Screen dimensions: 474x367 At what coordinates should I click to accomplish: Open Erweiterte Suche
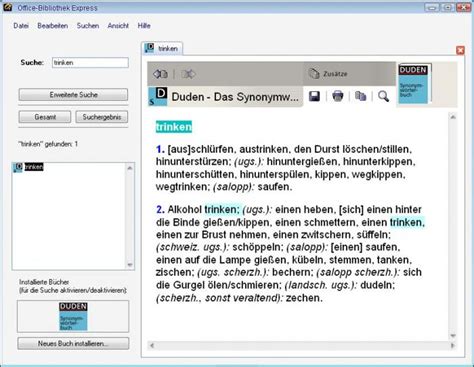(73, 95)
